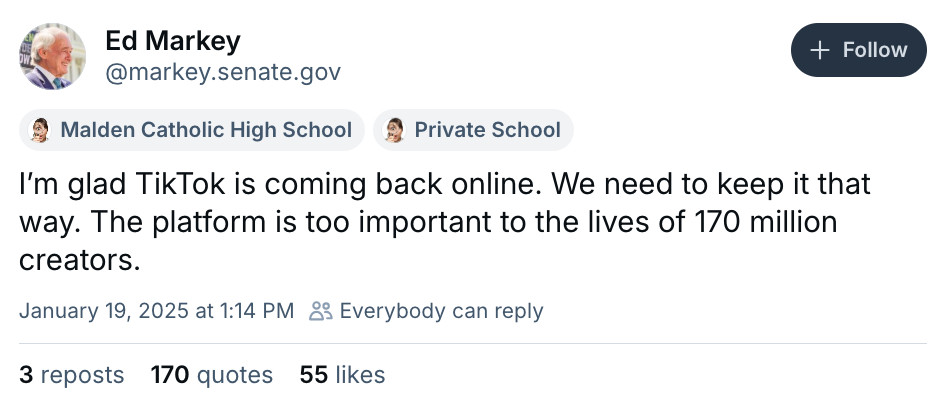Screen dimensions: 944x402
Task: Open the Private School label
Action: click(x=473, y=130)
